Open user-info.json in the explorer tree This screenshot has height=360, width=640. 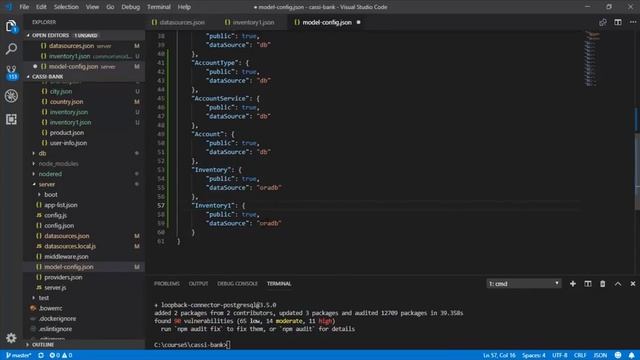click(x=68, y=143)
